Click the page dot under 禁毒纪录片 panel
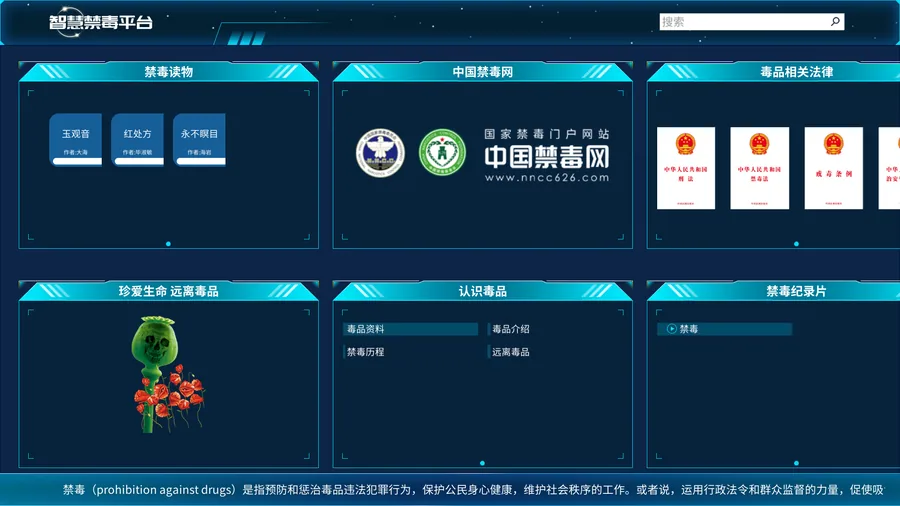Screen dimensions: 900x506 tap(796, 463)
